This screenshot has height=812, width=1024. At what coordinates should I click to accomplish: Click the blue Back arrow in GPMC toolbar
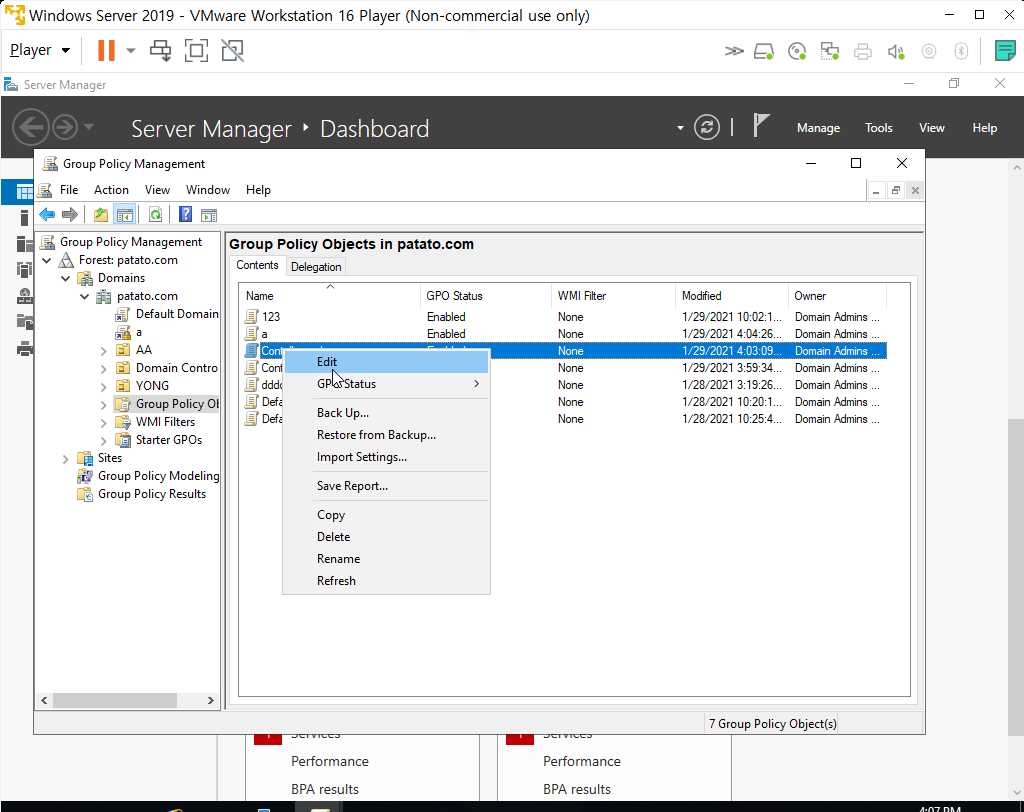pyautogui.click(x=47, y=214)
